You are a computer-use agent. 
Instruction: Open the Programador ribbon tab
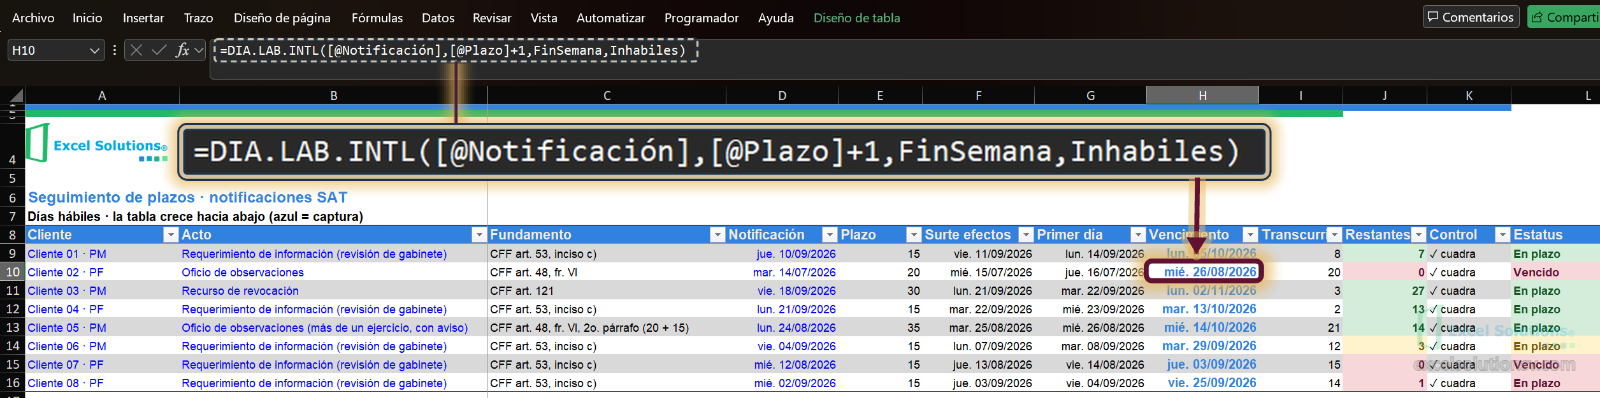point(702,18)
